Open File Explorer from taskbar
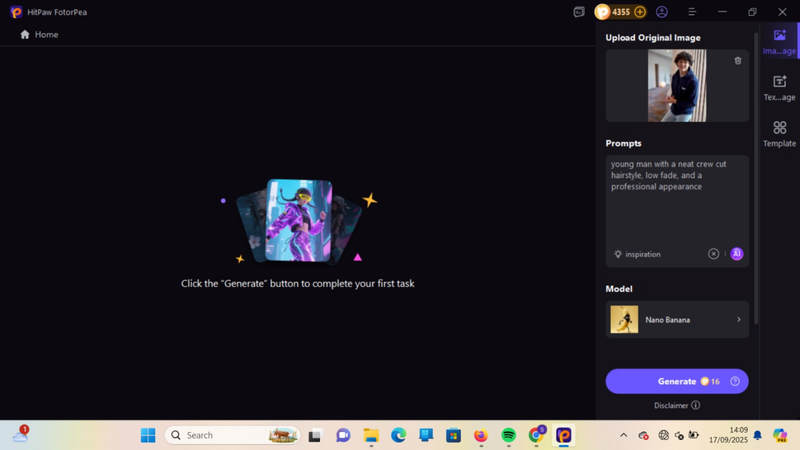Screen dimensions: 800x450 pyautogui.click(x=371, y=435)
